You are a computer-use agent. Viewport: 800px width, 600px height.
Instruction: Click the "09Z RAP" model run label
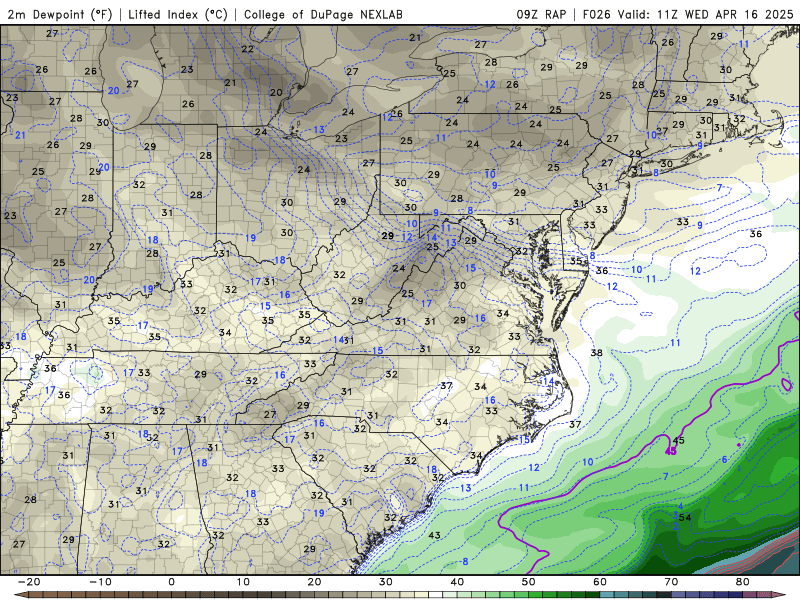point(541,14)
